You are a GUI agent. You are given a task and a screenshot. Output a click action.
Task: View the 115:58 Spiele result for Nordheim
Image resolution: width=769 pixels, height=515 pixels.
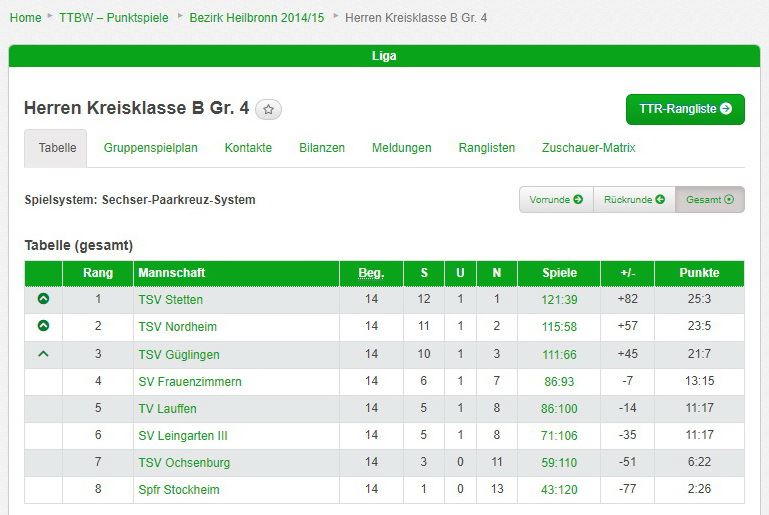point(559,327)
